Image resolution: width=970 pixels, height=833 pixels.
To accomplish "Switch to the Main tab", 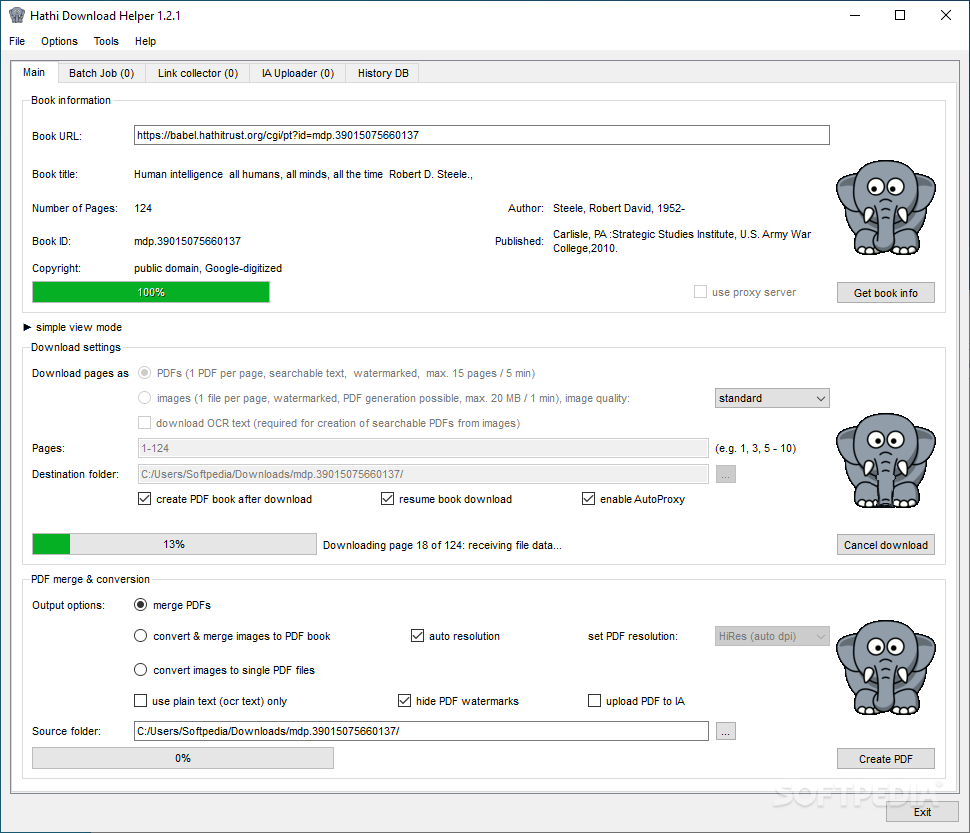I will pos(34,72).
